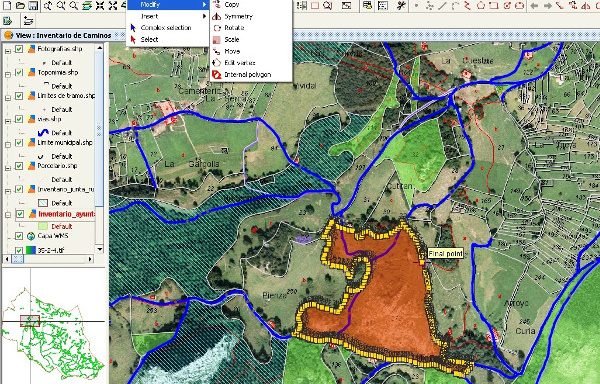Toggle visibility checkbox of Parcelario.shp layer
Image resolution: width=600 pixels, height=384 pixels.
19,166
